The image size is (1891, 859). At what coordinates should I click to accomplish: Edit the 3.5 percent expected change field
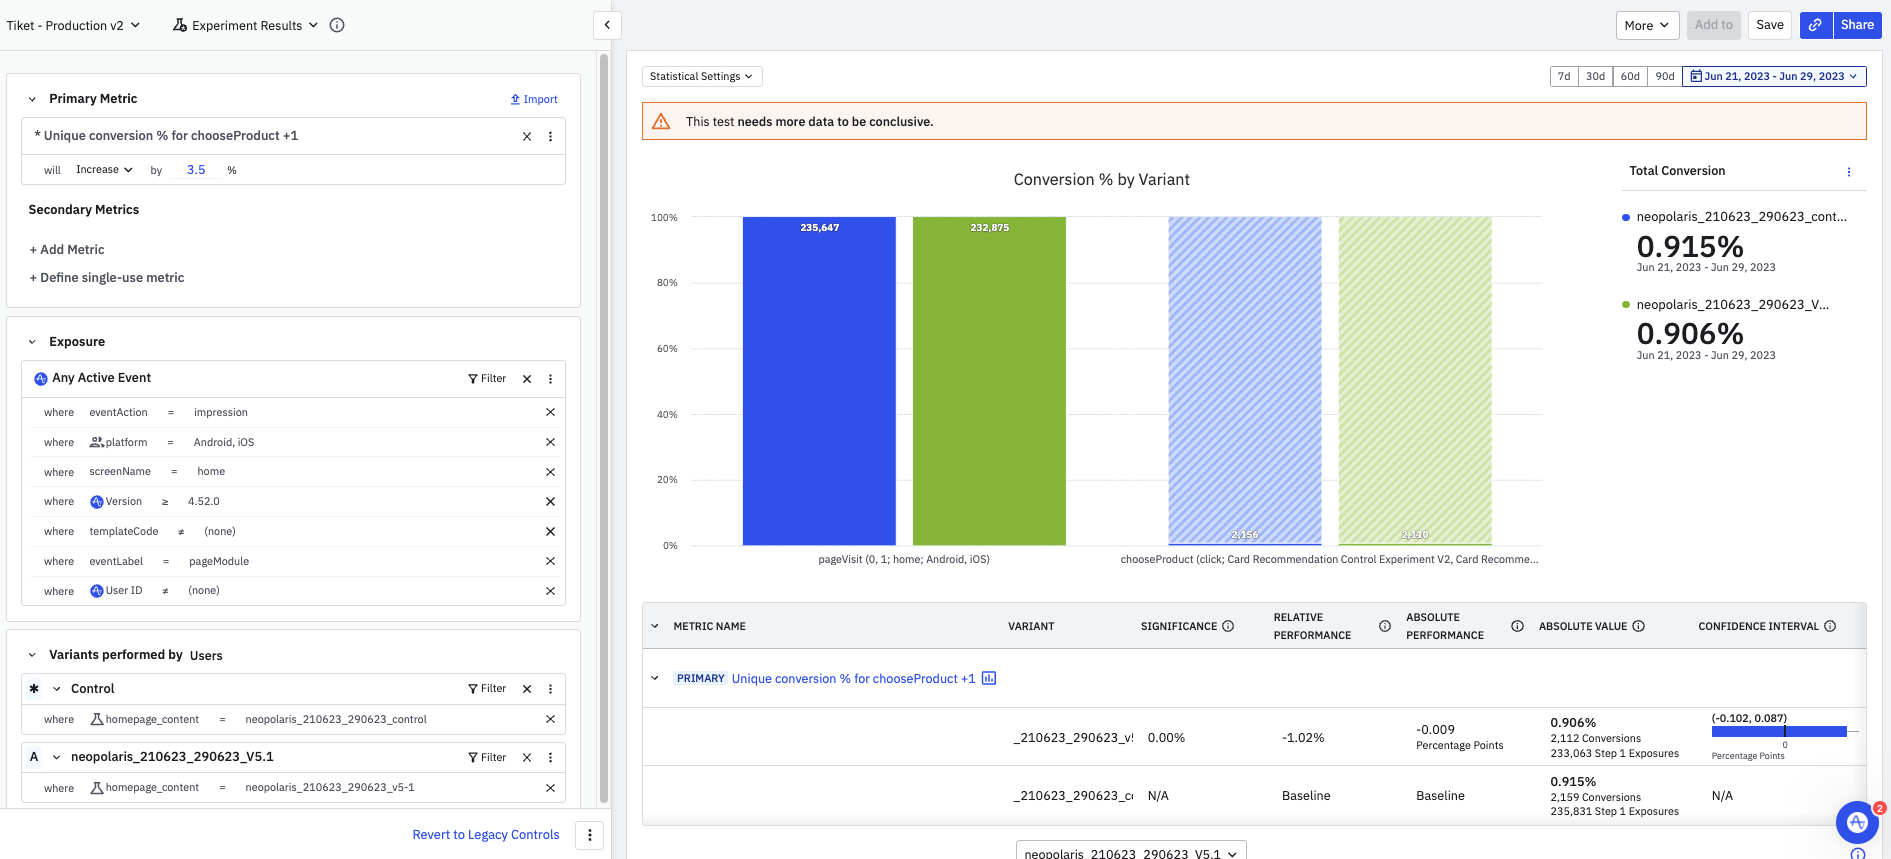pos(196,170)
